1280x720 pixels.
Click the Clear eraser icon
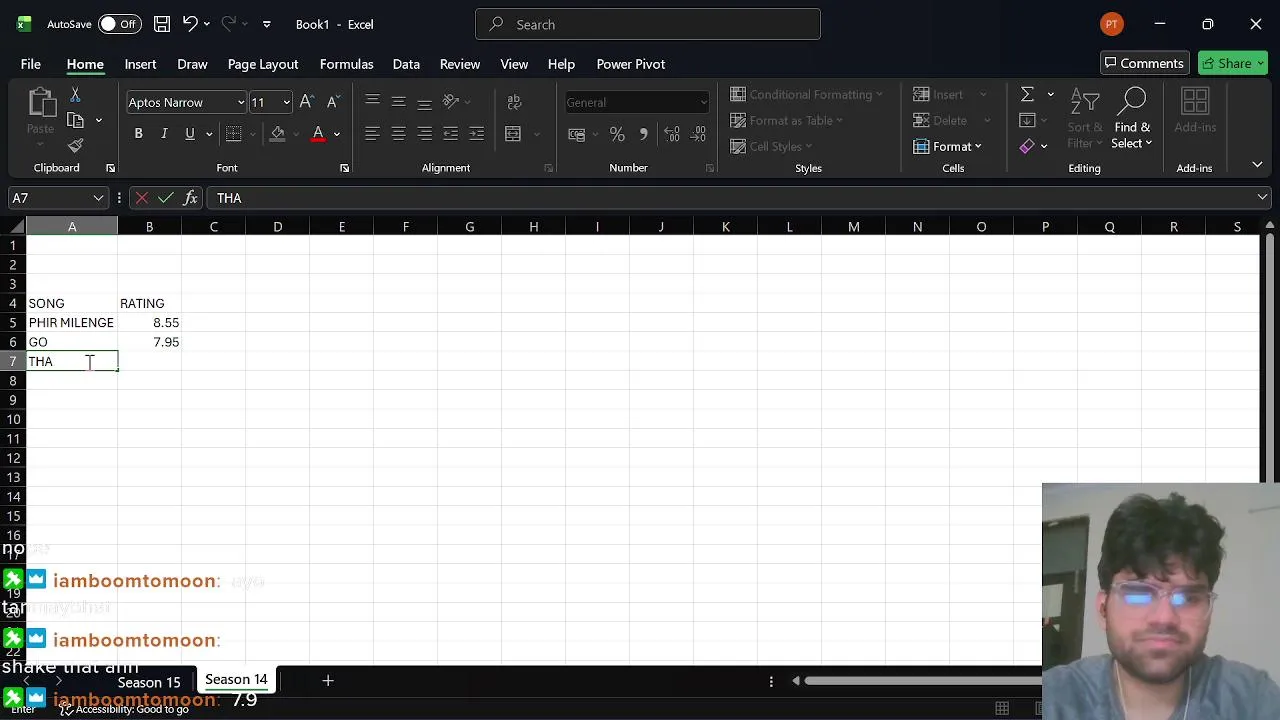[x=1027, y=146]
